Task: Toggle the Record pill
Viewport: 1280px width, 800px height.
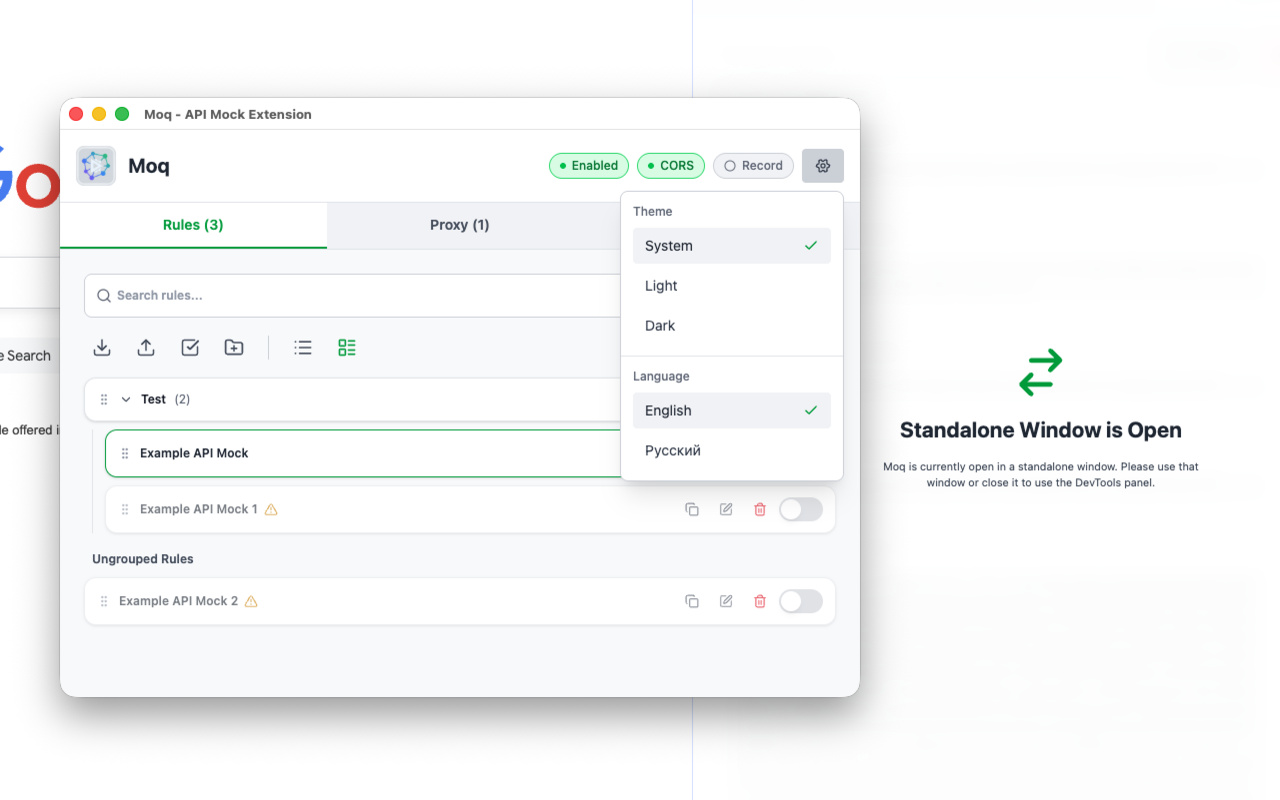Action: (x=754, y=166)
